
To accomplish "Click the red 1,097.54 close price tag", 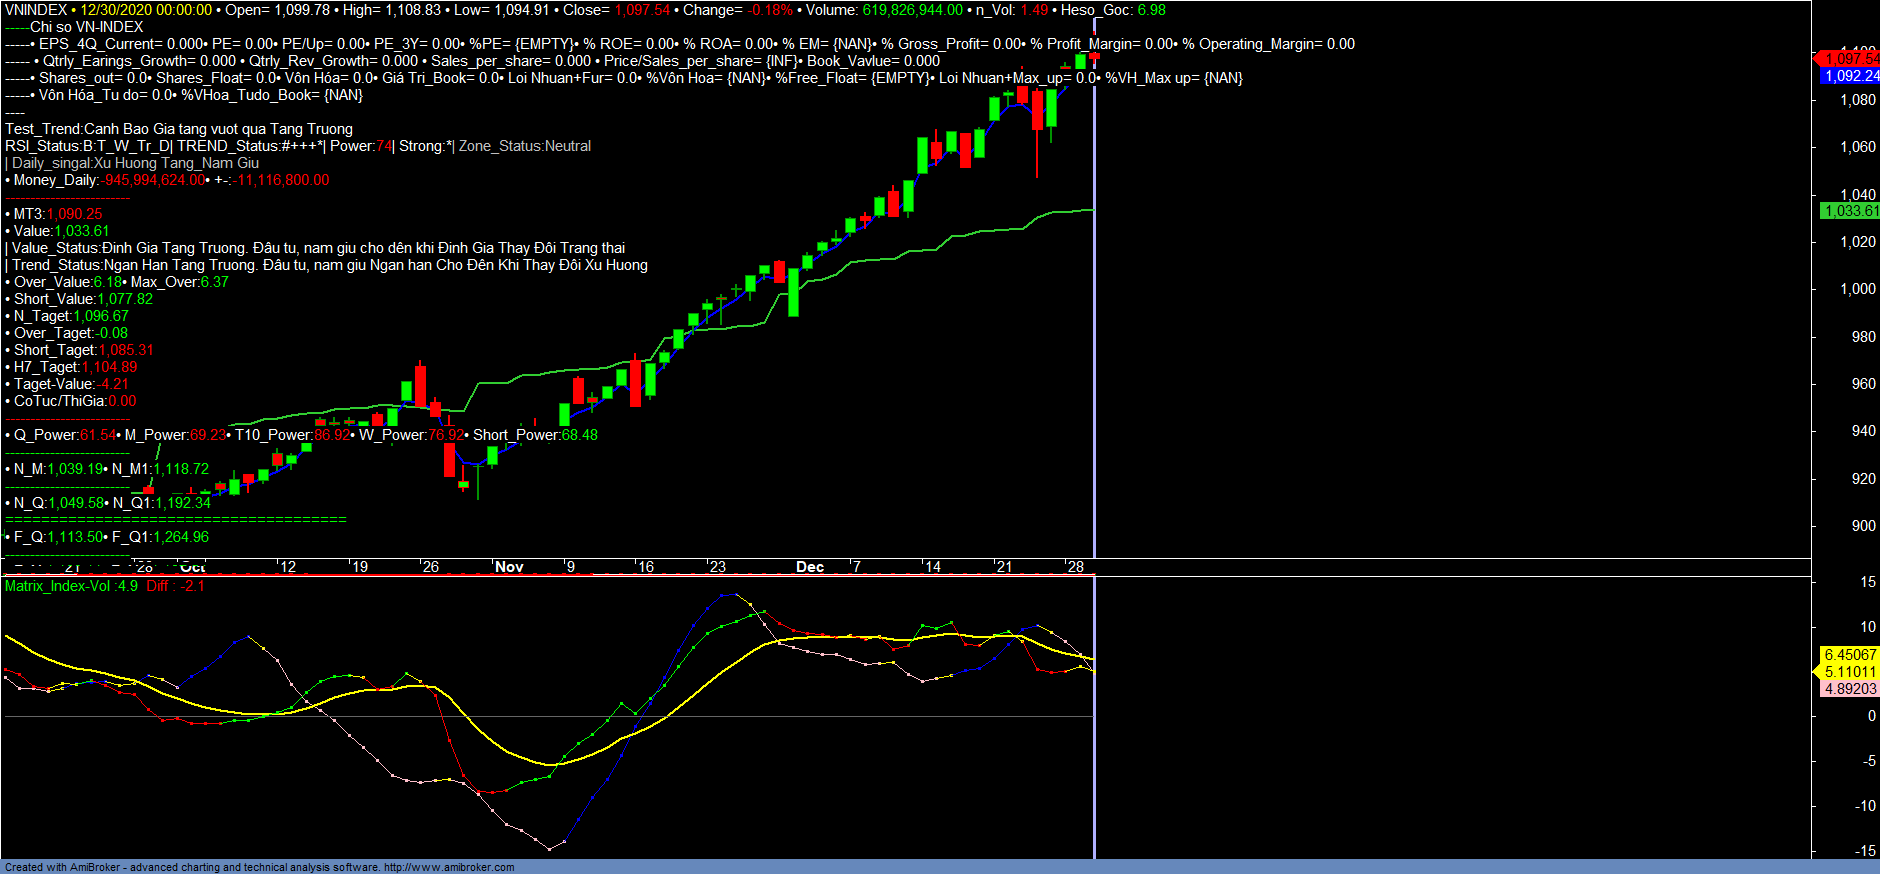I will pos(1849,59).
